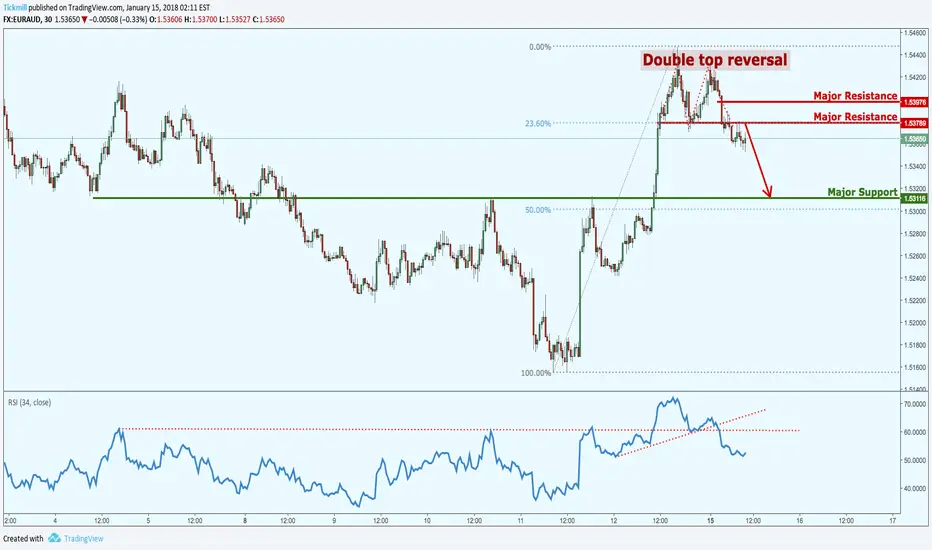Screen dimensions: 932x550
Task: Click date label 10 on time axis
Action: 427,521
